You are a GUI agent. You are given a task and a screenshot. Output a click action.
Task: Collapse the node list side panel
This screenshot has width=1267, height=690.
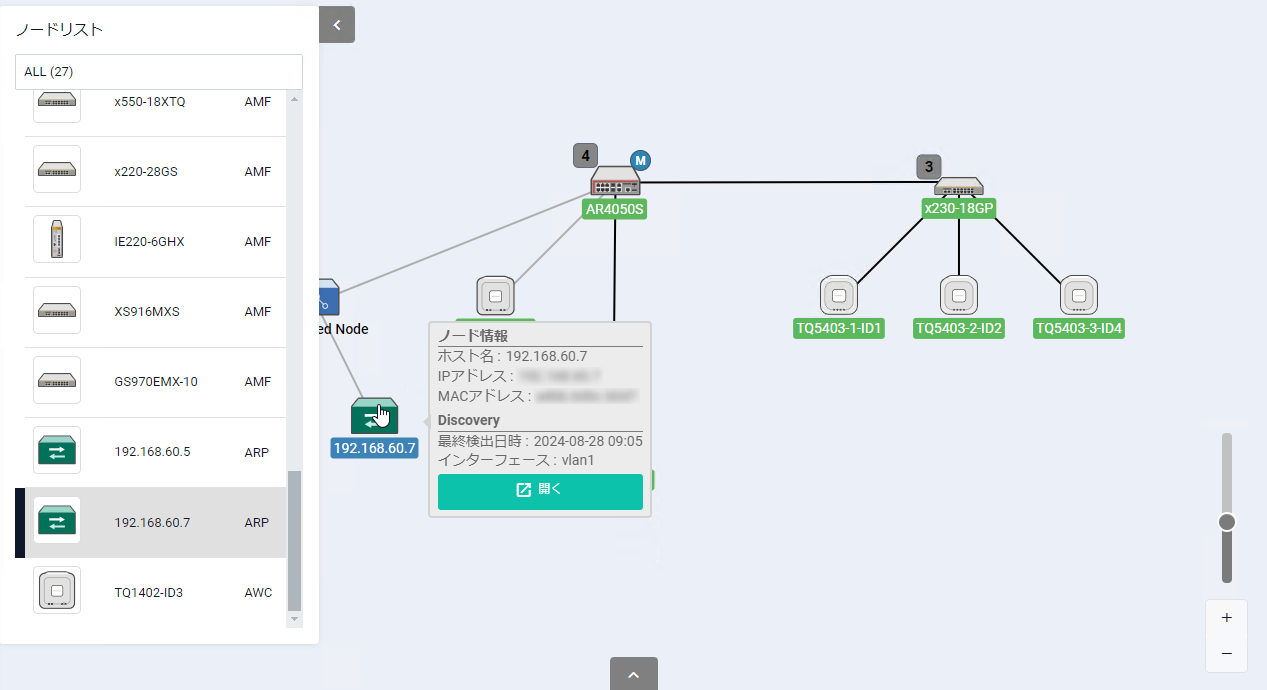337,25
